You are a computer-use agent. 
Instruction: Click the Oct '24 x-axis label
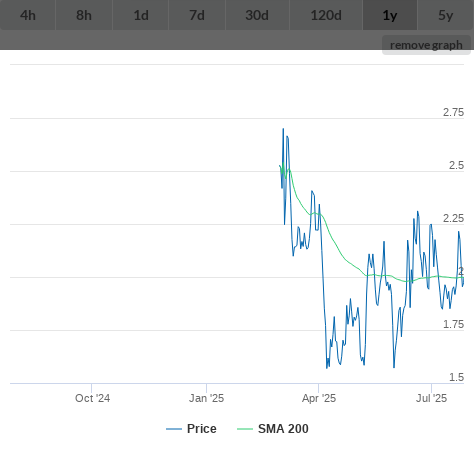coord(92,398)
